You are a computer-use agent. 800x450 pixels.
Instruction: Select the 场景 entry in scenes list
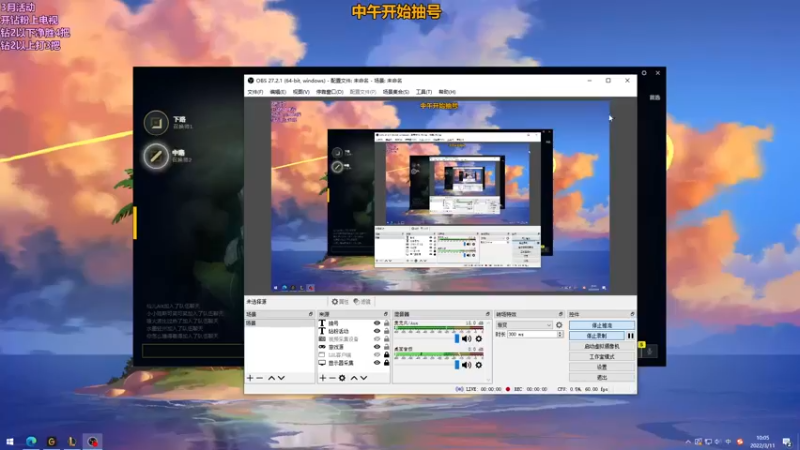(x=280, y=323)
